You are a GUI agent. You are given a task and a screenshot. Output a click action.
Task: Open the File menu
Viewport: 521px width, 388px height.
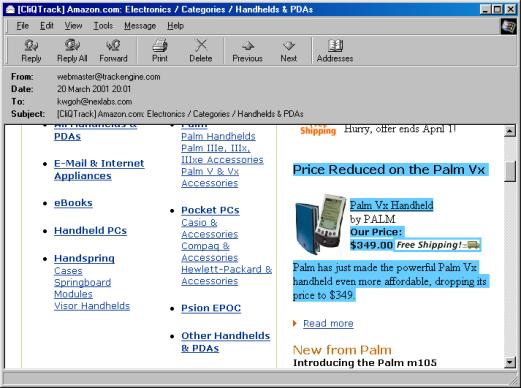click(23, 26)
